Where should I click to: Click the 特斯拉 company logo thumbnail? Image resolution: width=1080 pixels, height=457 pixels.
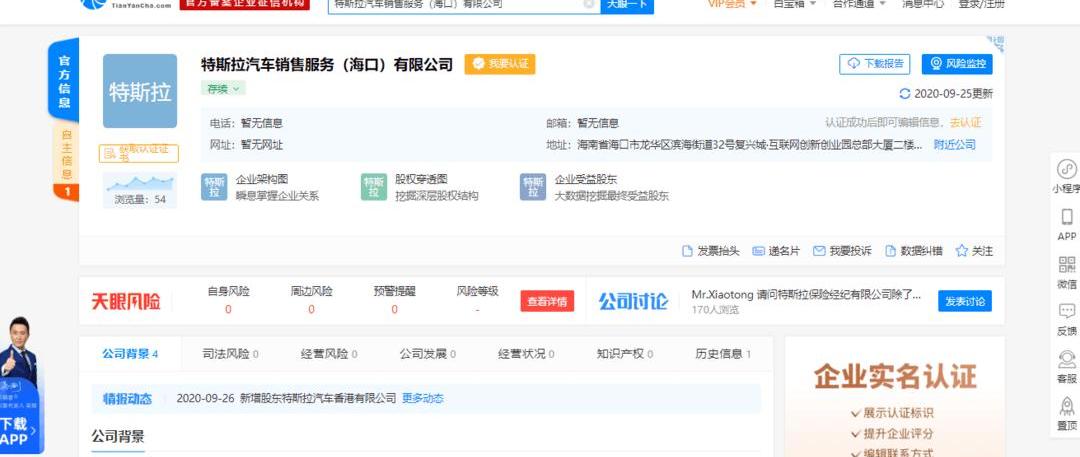(140, 91)
